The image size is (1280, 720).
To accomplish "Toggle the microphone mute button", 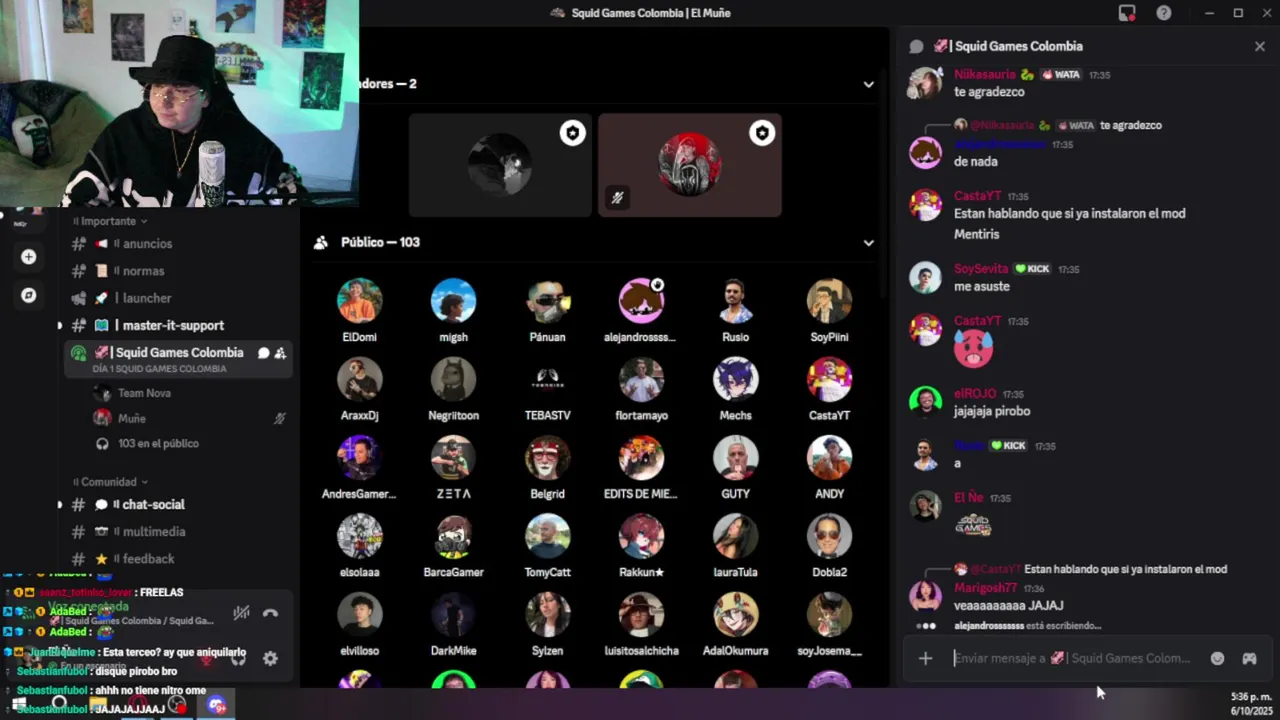I will (x=207, y=658).
